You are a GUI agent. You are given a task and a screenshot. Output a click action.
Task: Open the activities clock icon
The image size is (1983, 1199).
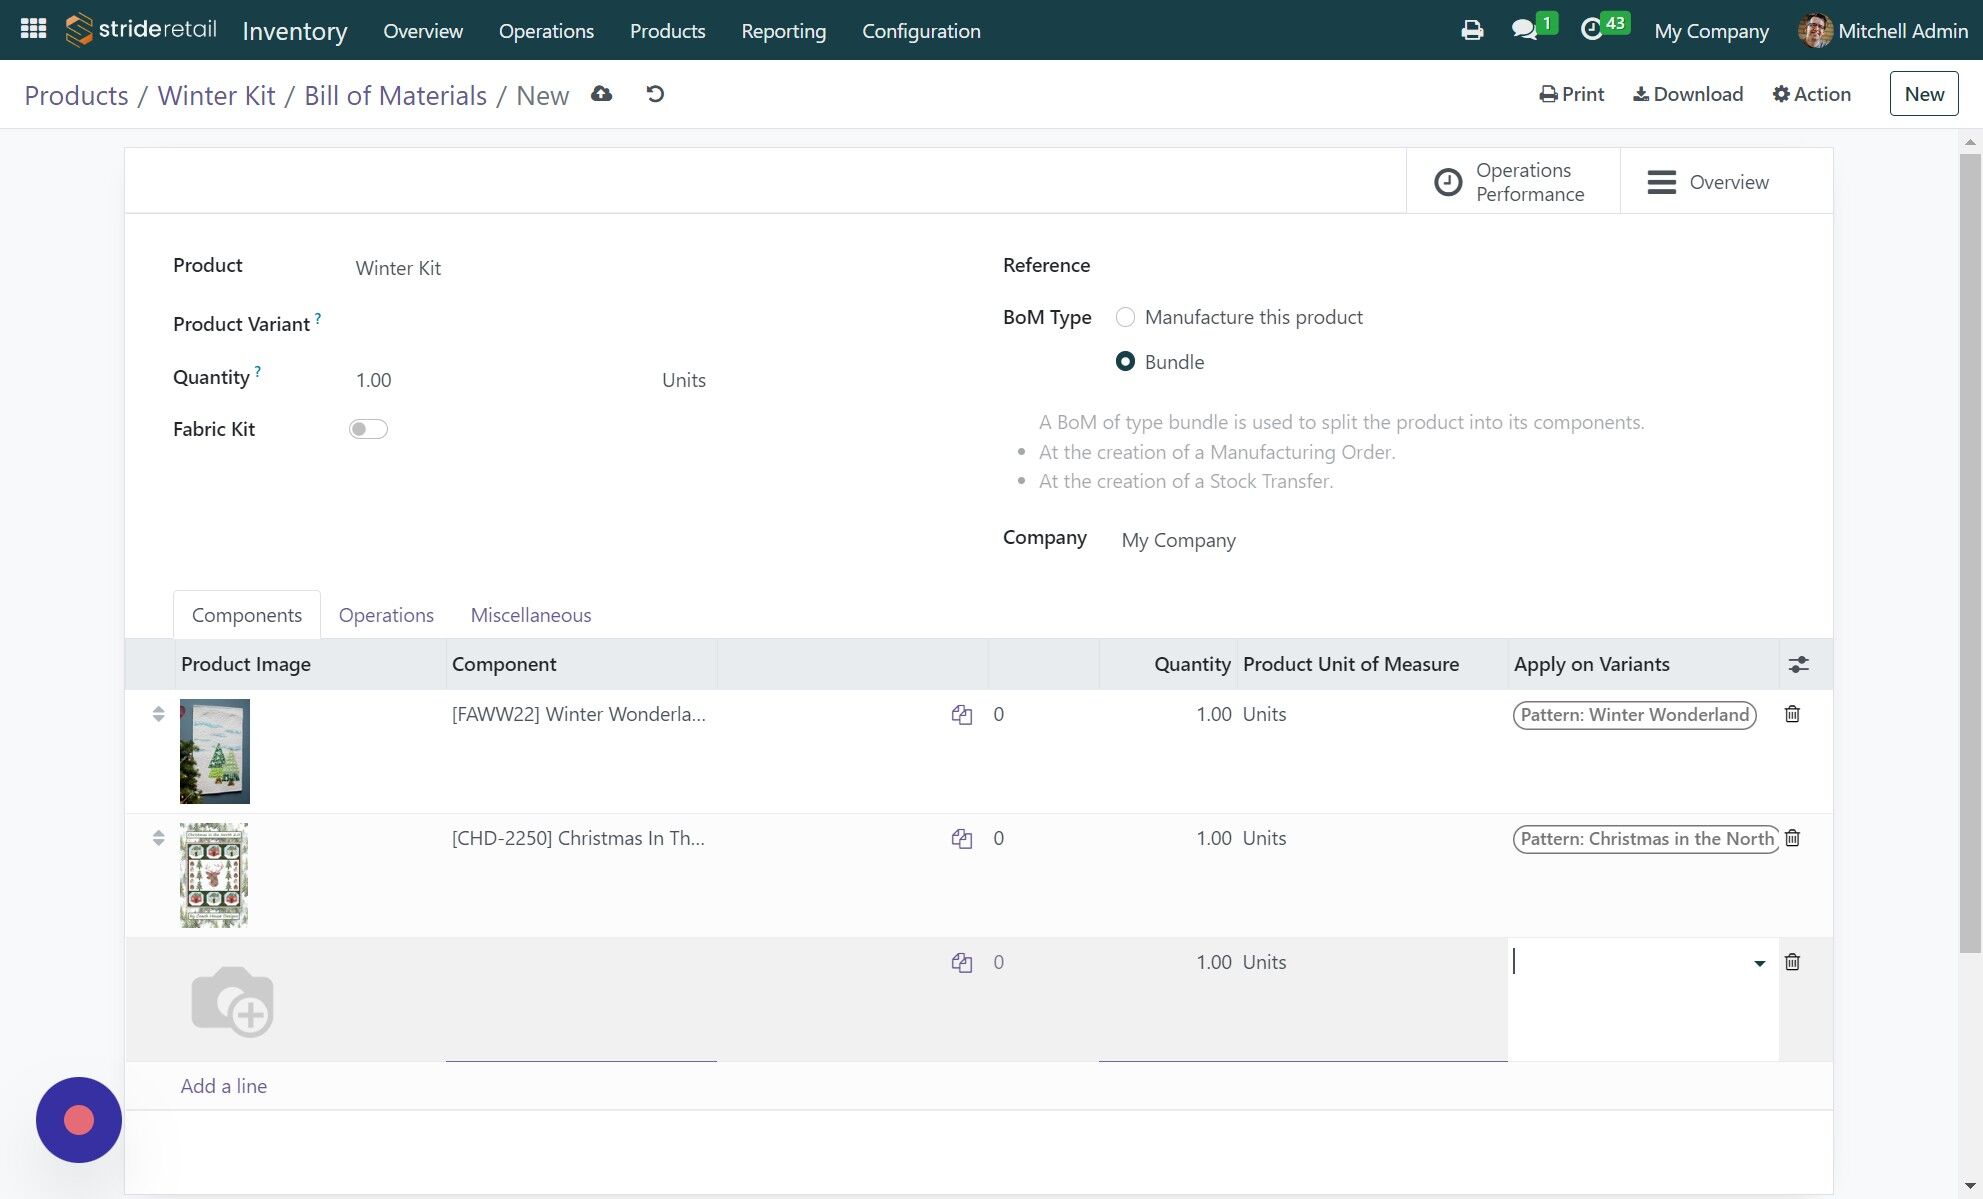tap(1591, 30)
